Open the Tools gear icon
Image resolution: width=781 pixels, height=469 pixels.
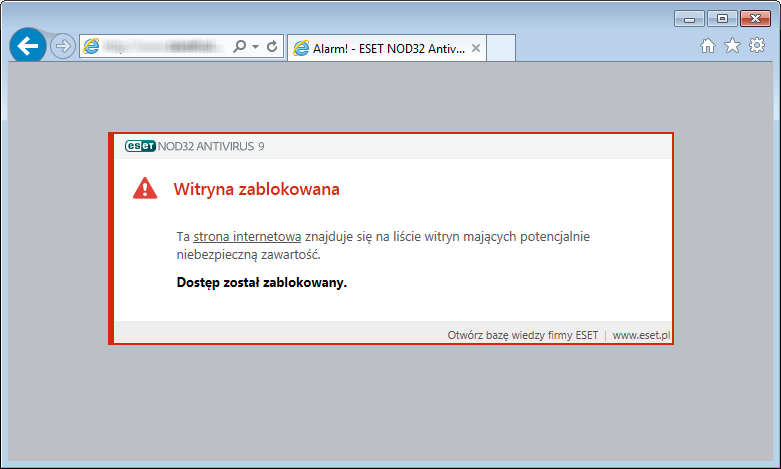[x=757, y=45]
